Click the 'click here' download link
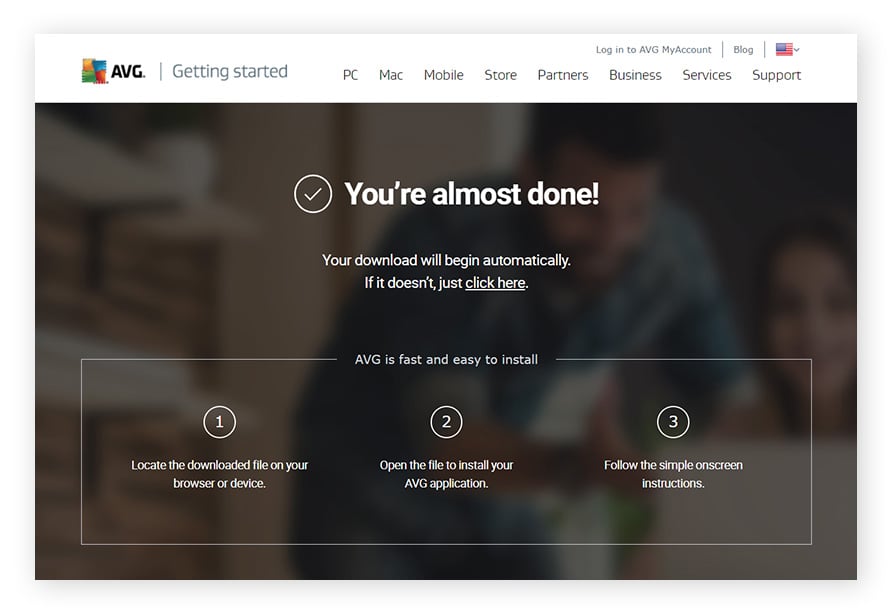Screen dimensions: 892x614 point(495,283)
